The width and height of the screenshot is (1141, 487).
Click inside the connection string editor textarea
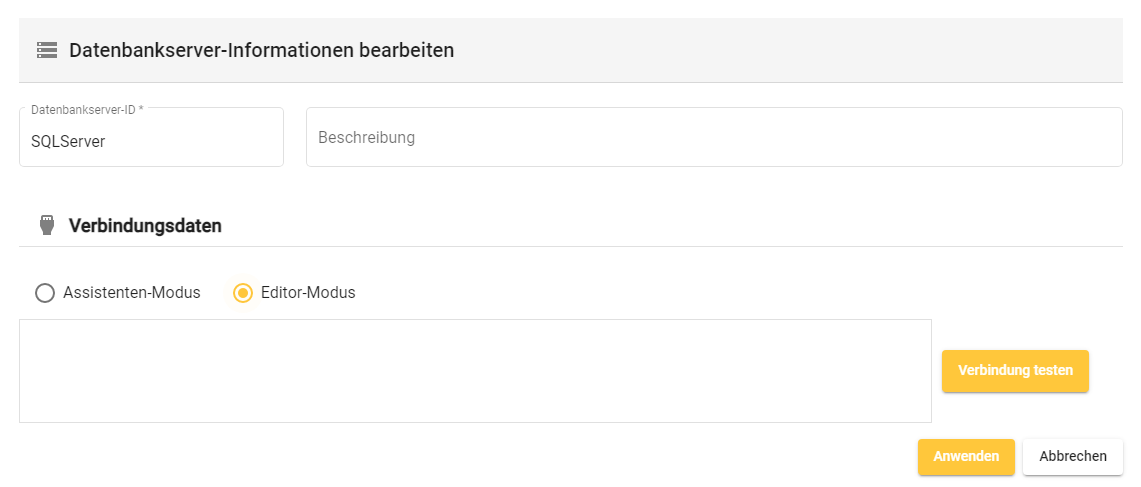[475, 371]
